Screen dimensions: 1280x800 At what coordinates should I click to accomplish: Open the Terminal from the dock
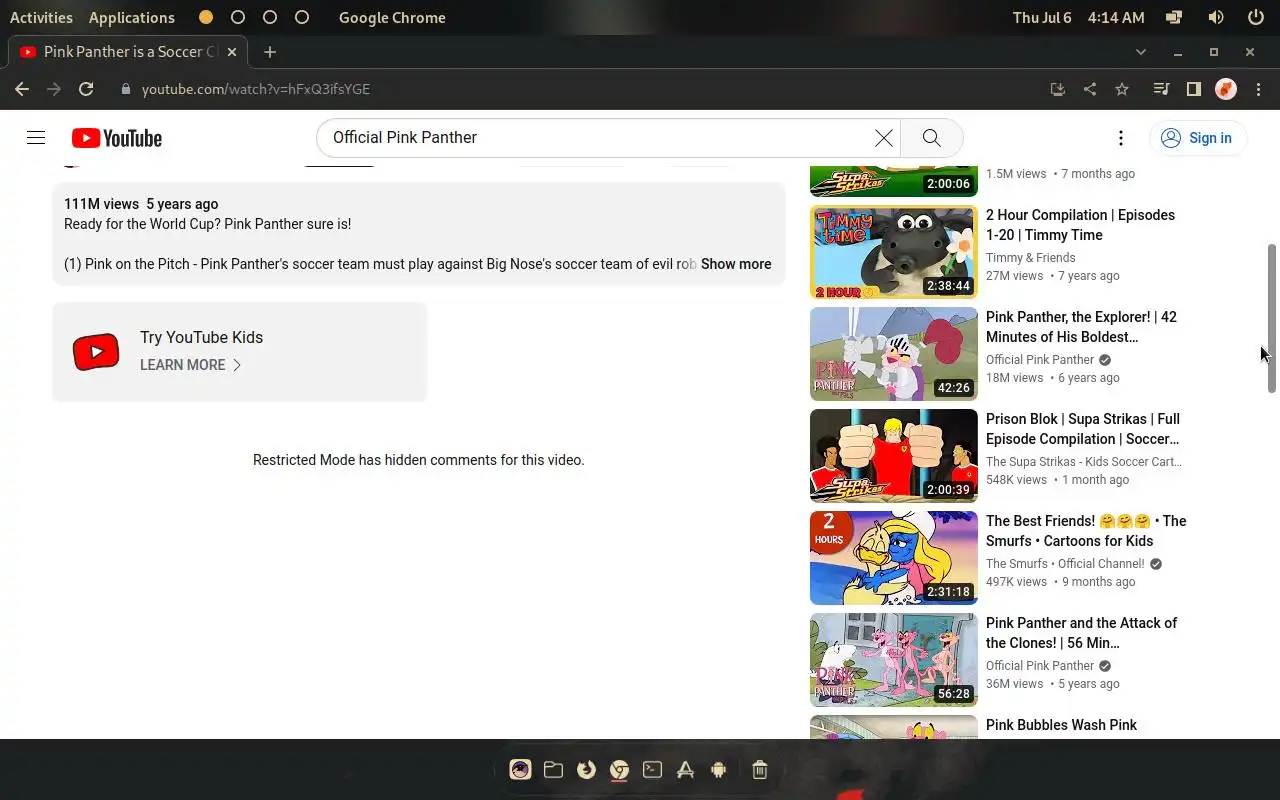652,769
